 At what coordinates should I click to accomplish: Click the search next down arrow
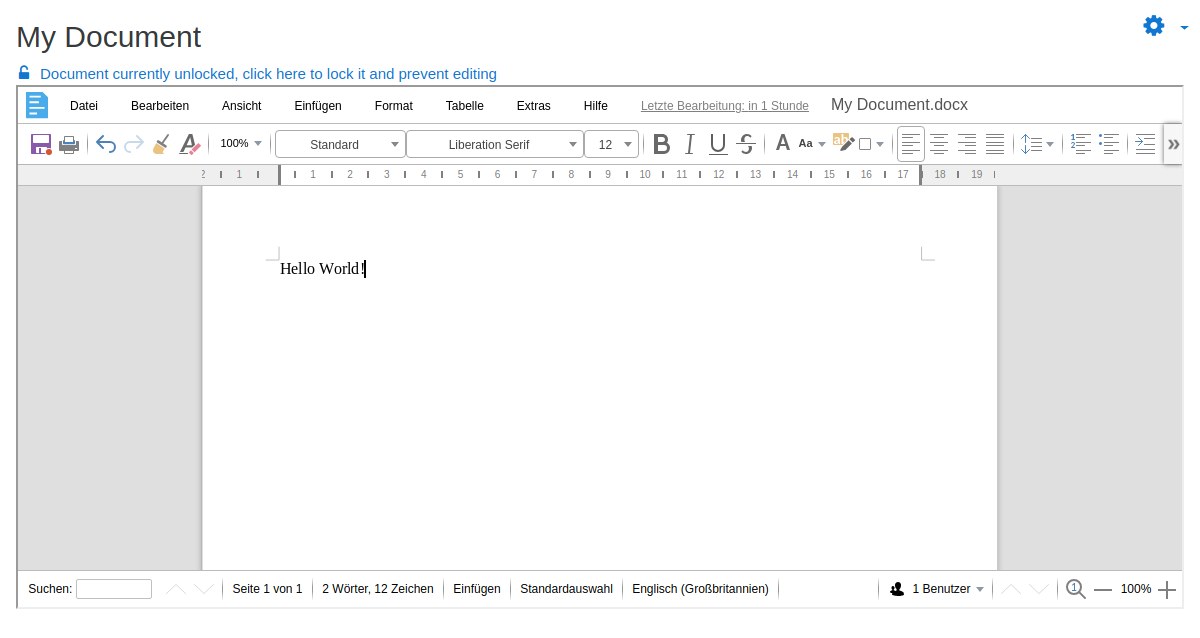tap(204, 589)
